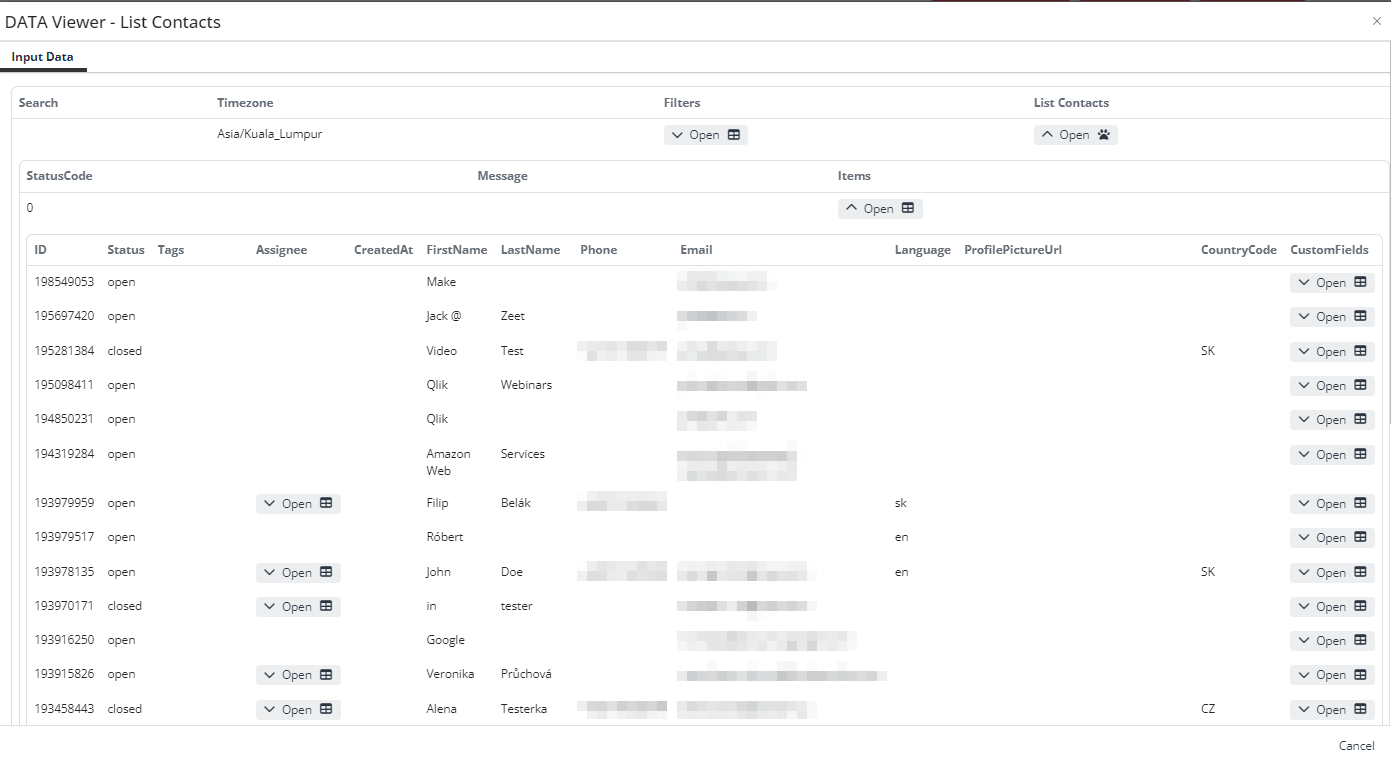The height and width of the screenshot is (765, 1391).
Task: Switch to the Input Data tab
Action: pyautogui.click(x=42, y=57)
